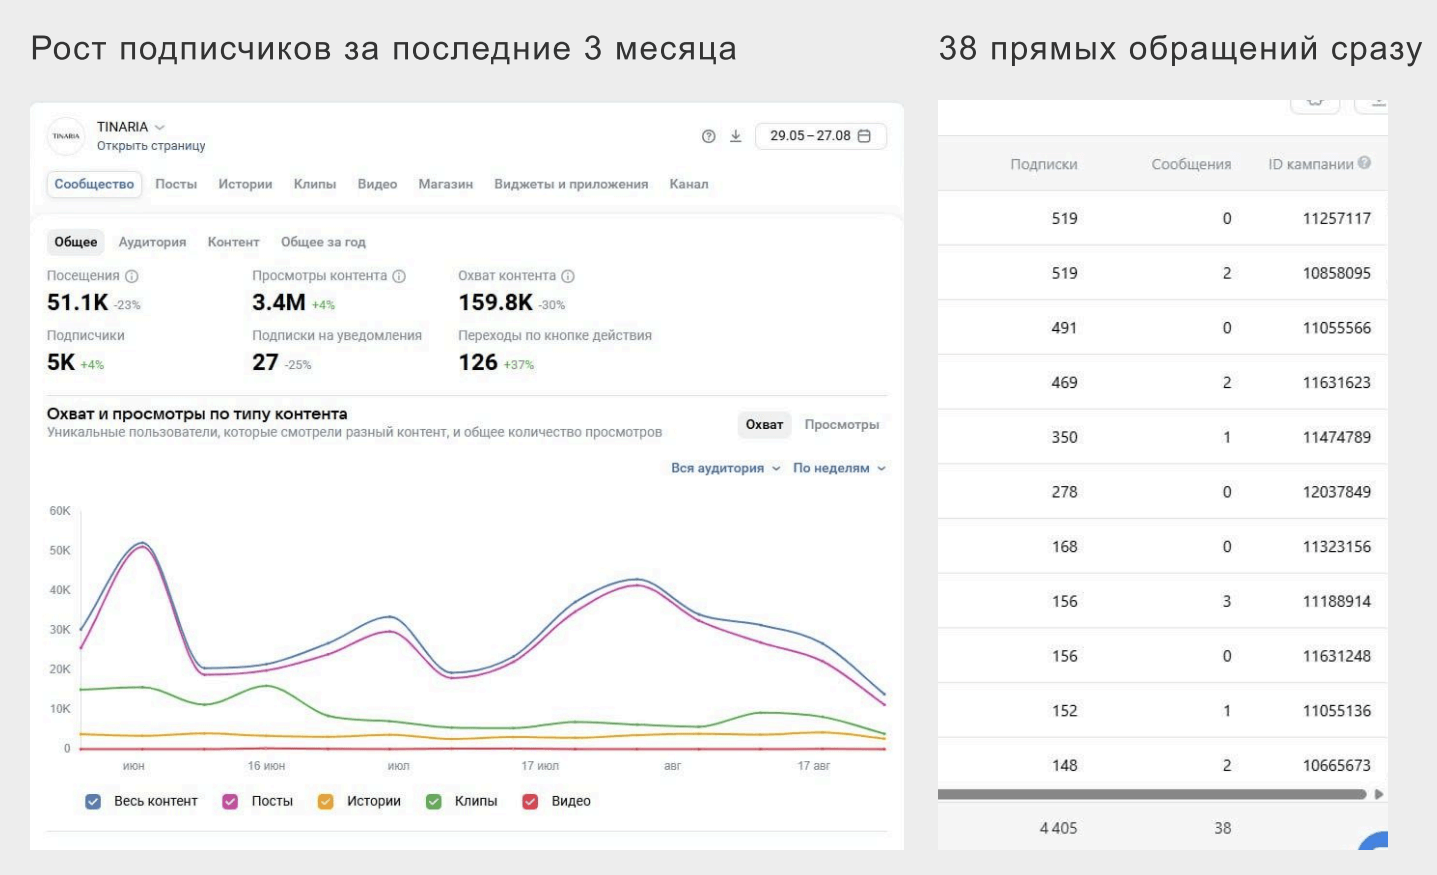The height and width of the screenshot is (875, 1437).
Task: Toggle the Истории legend checkbox
Action: click(x=325, y=801)
